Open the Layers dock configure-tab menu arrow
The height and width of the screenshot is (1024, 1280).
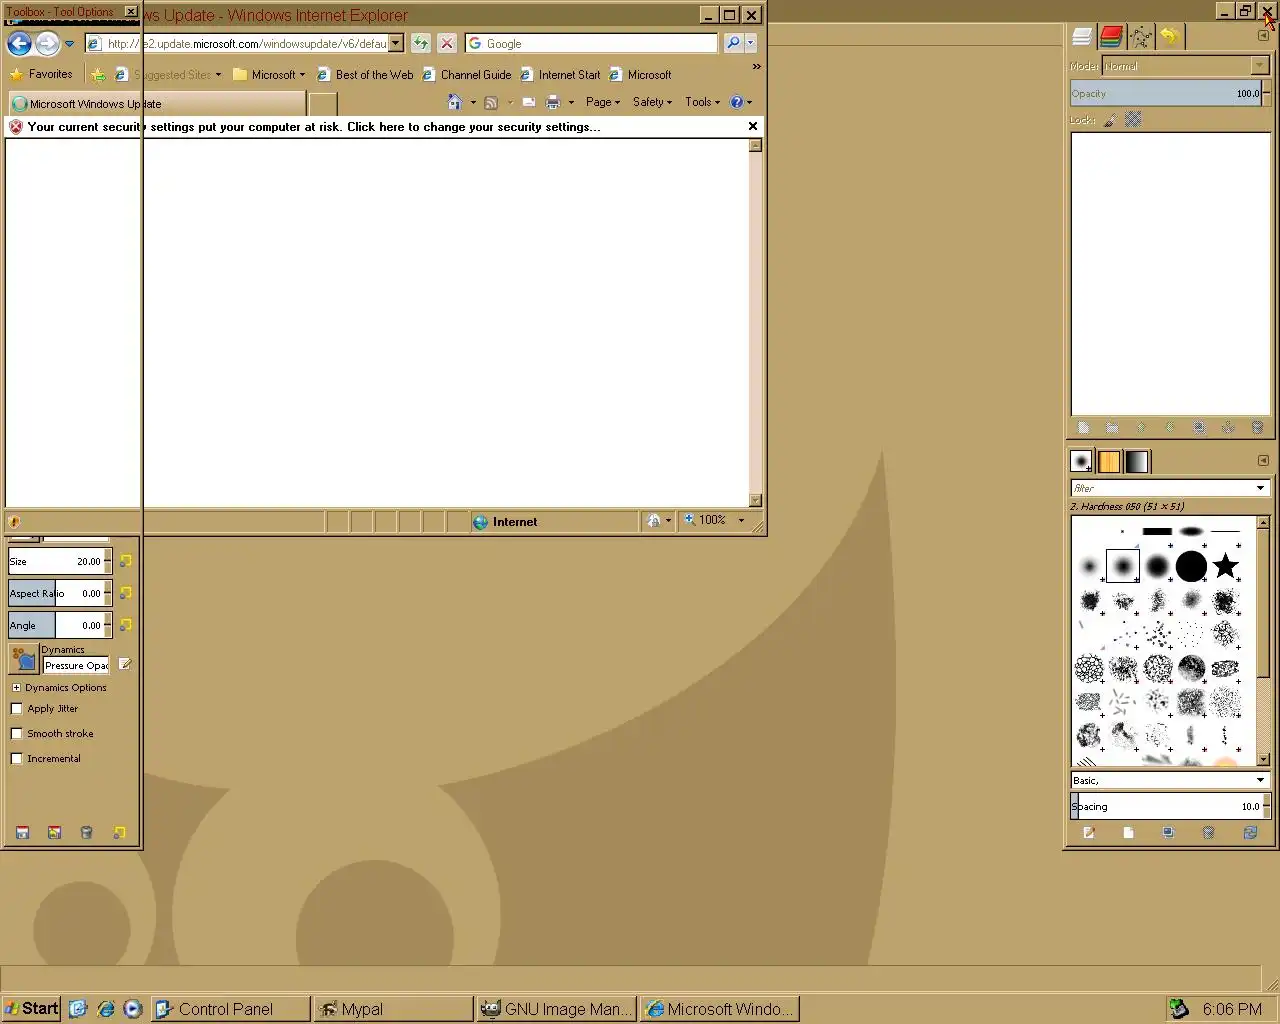[x=1263, y=35]
